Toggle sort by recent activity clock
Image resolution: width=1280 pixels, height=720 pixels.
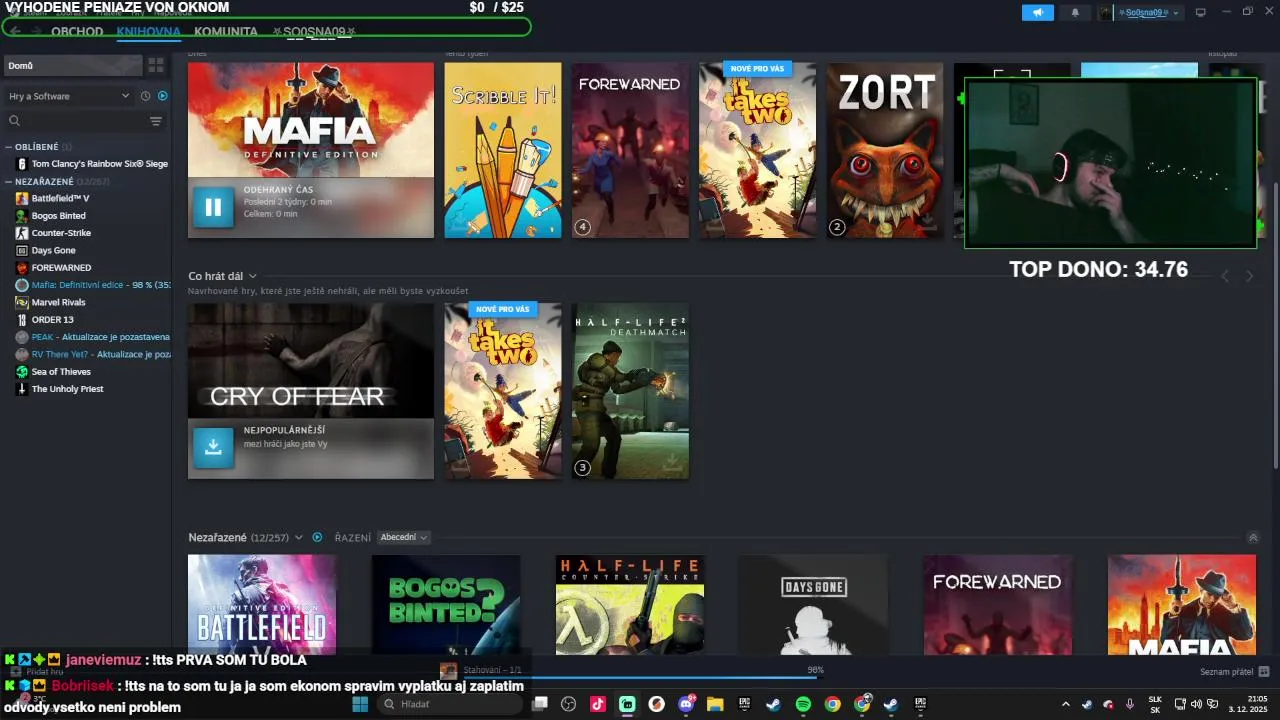146,96
